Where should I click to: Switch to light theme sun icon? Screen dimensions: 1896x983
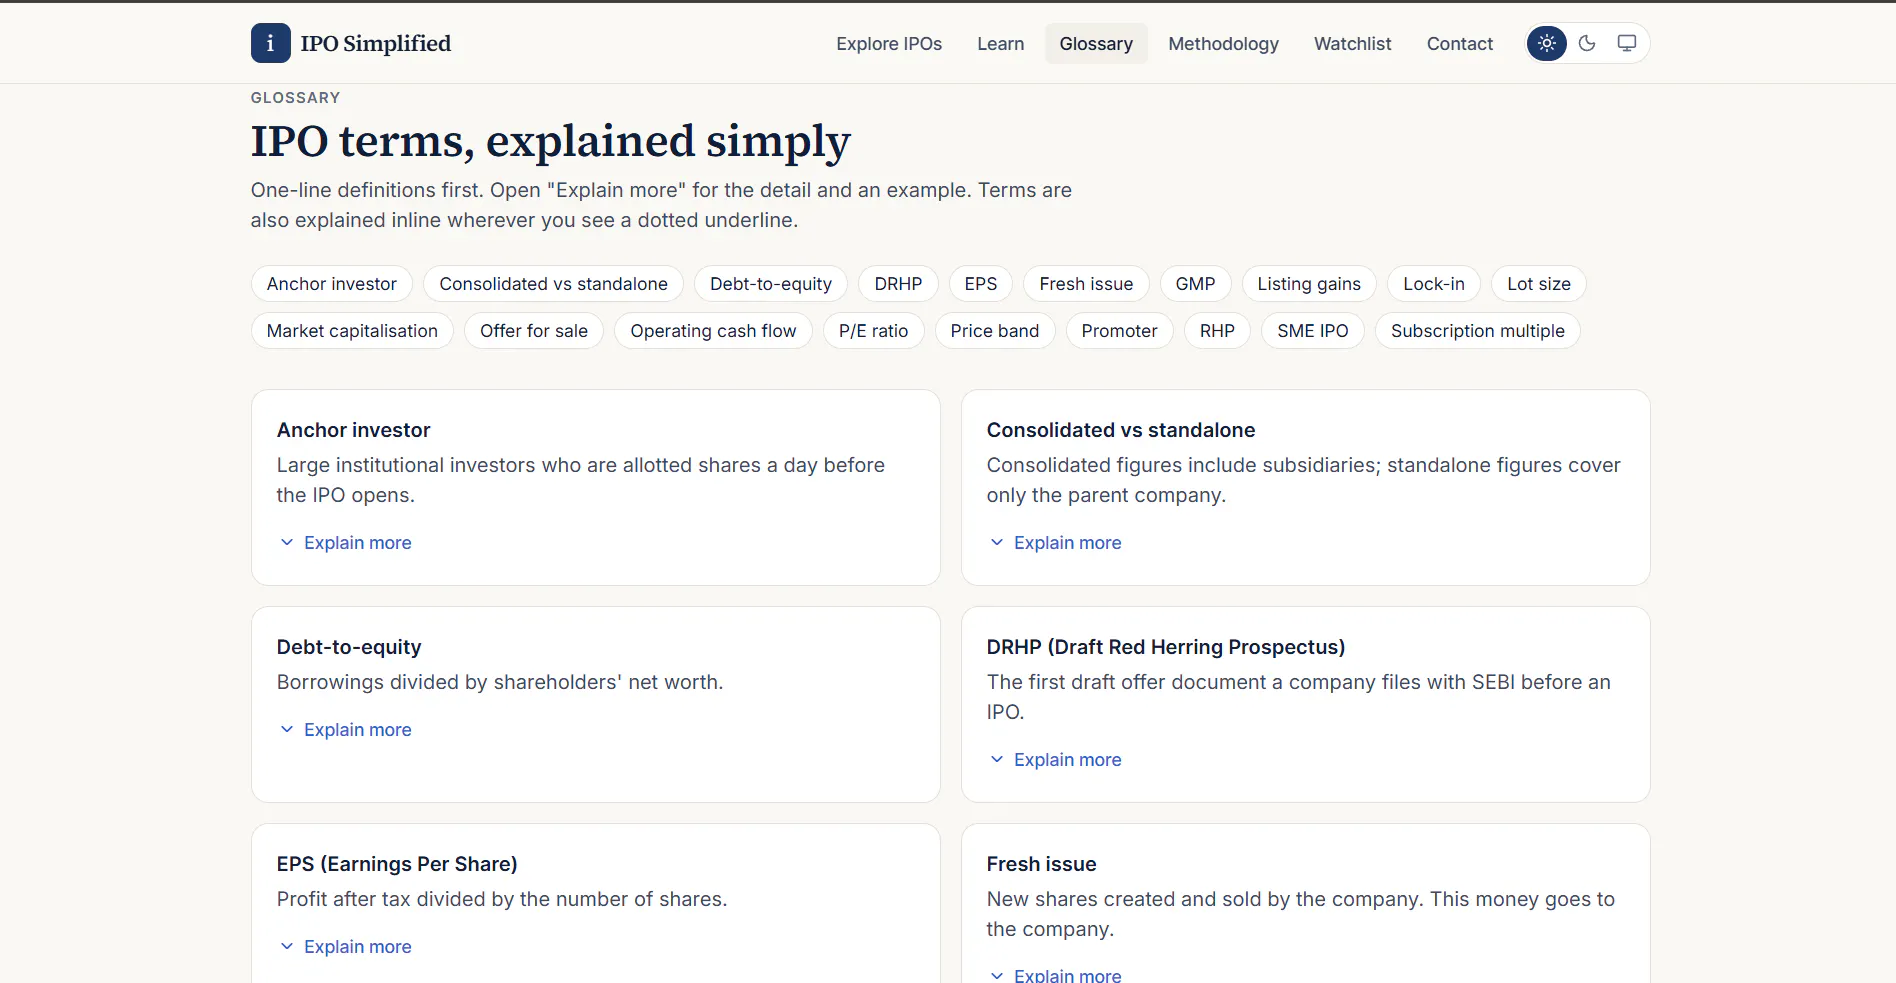coord(1547,43)
